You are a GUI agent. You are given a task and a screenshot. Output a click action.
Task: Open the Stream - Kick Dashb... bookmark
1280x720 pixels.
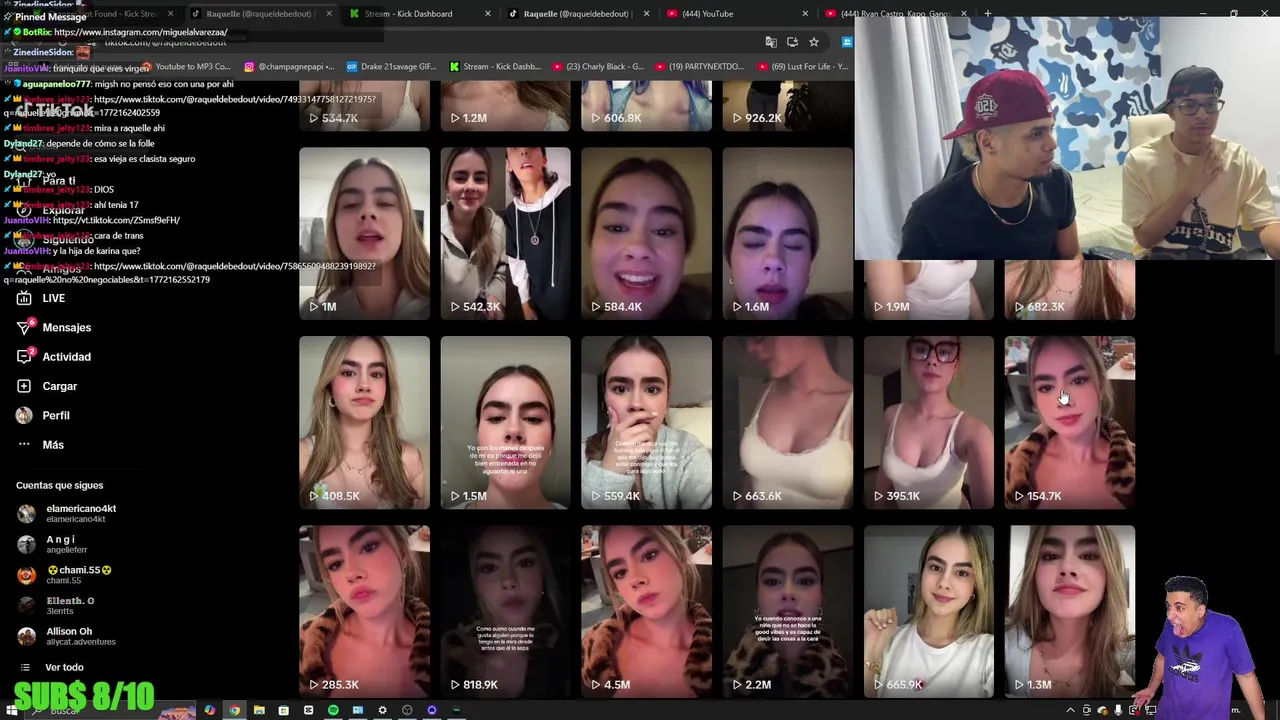(x=494, y=67)
